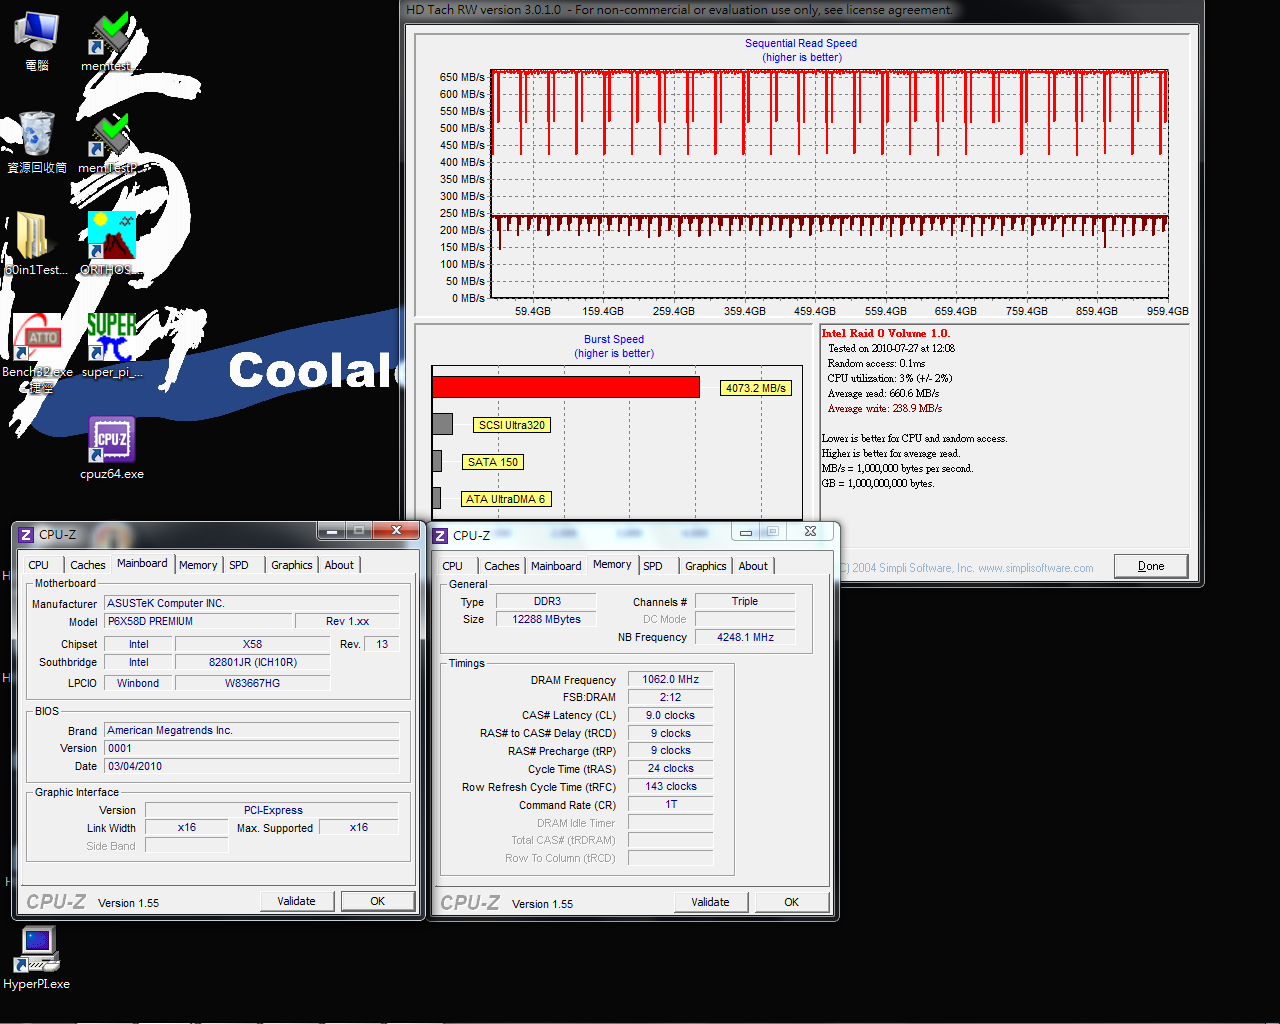1280x1024 pixels.
Task: Open www.simplisoftware.com link in HD Tach
Action: [1036, 568]
